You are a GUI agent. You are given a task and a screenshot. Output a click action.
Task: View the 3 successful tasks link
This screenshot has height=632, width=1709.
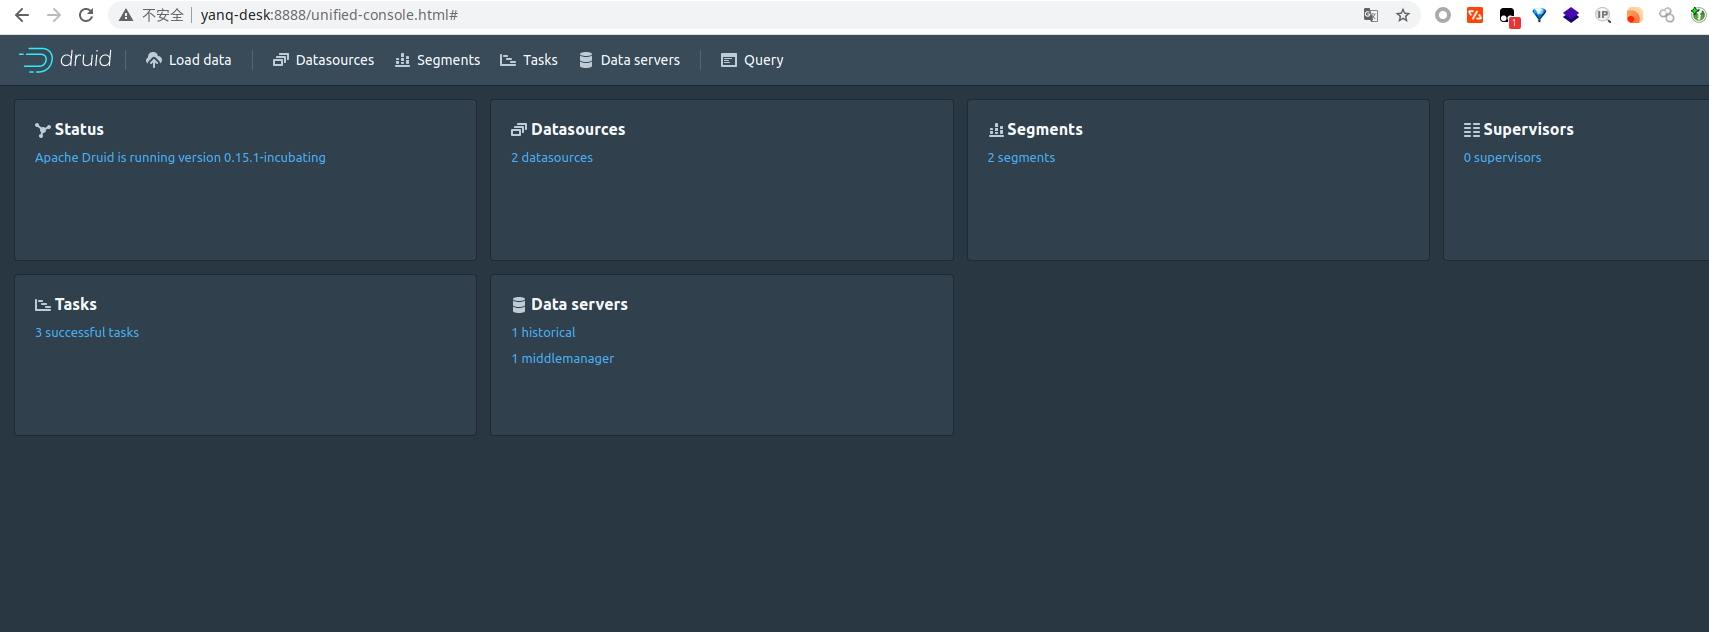click(87, 333)
